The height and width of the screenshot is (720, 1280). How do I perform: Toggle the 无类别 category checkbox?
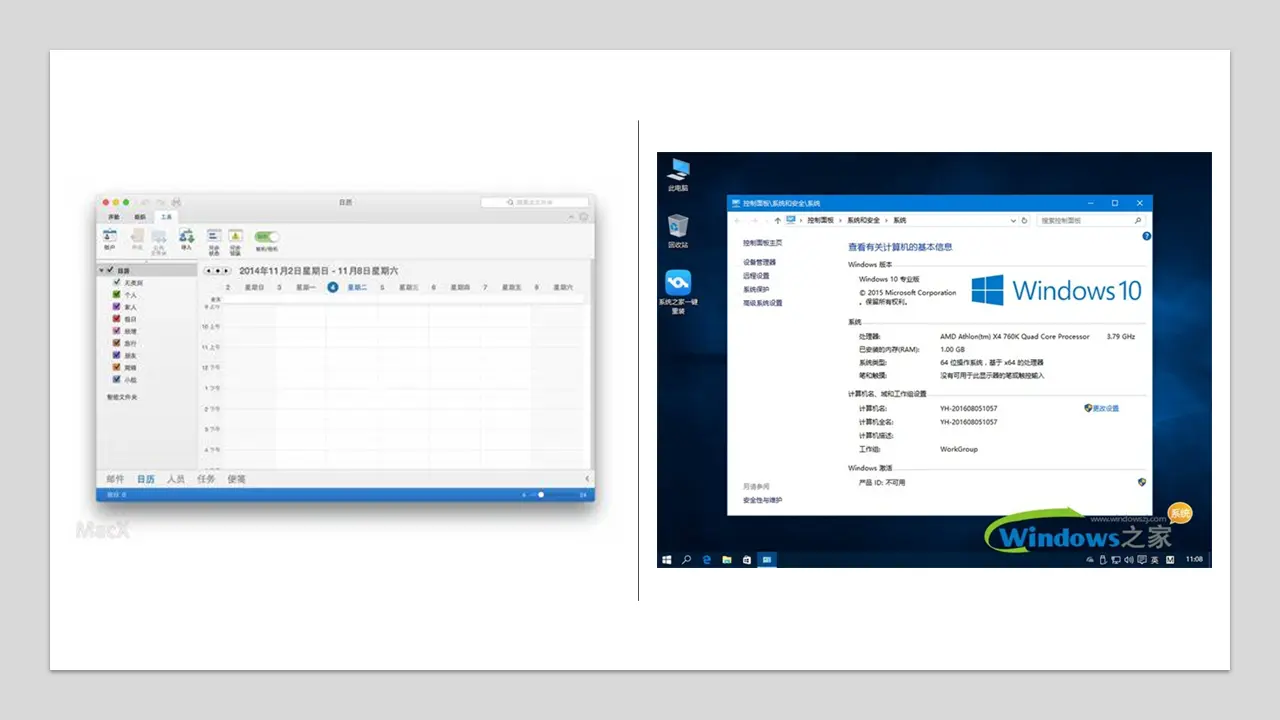117,283
